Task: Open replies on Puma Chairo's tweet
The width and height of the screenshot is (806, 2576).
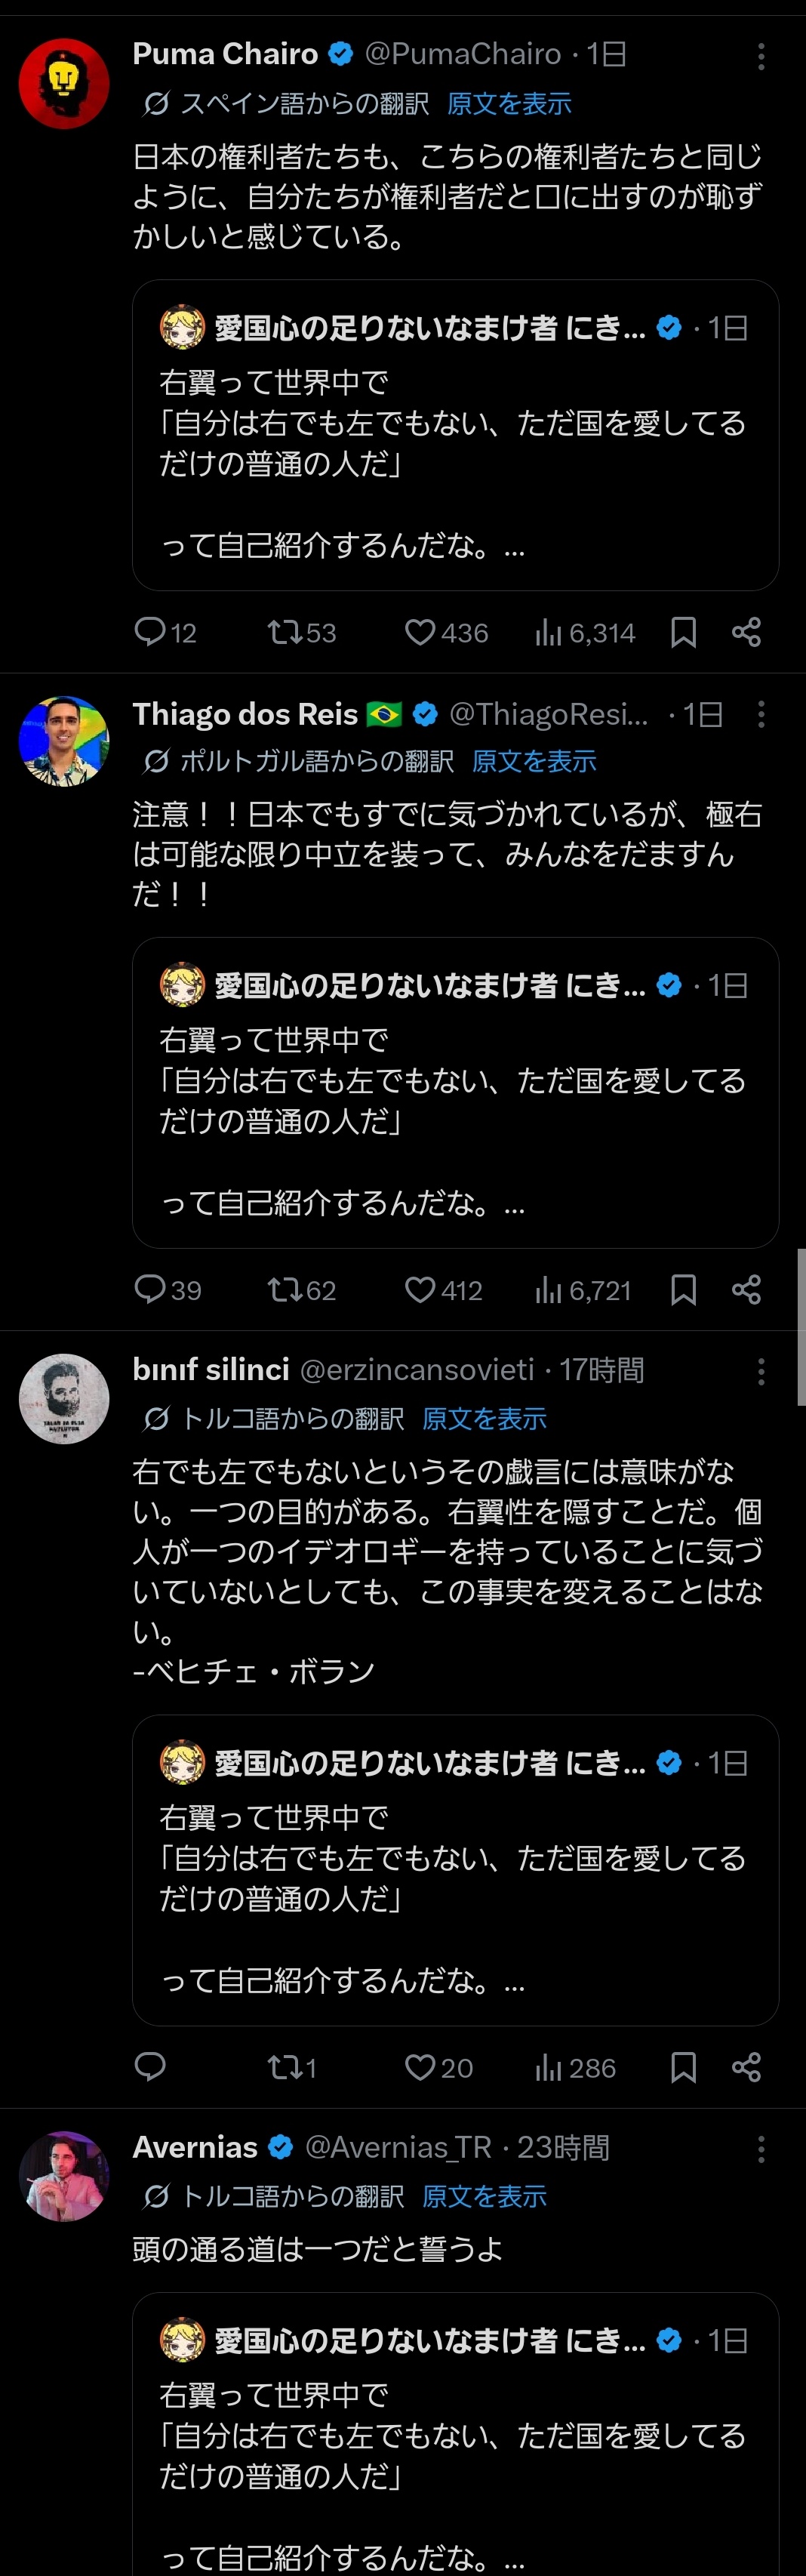Action: [150, 632]
